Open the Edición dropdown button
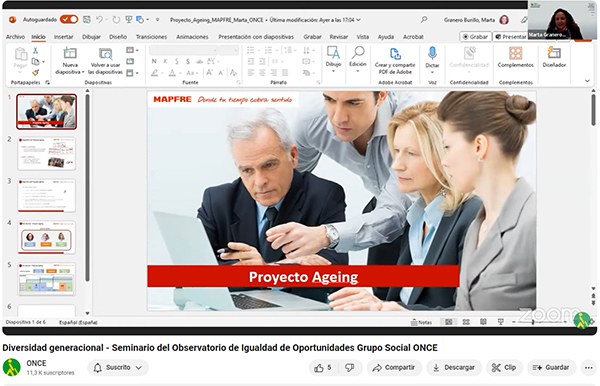This screenshot has height=386, width=600. point(358,60)
